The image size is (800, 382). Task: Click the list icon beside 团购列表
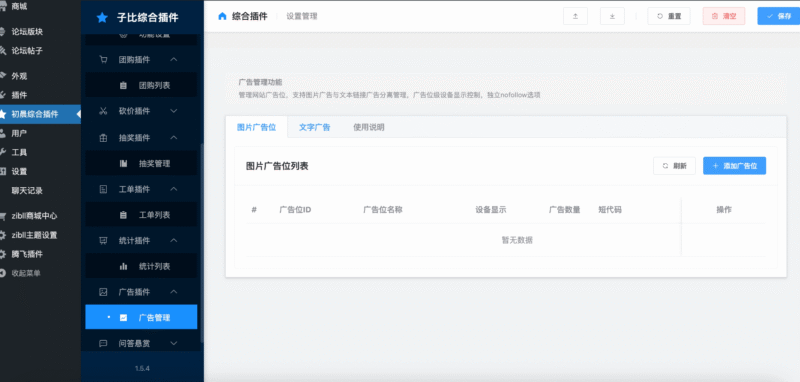[123, 86]
